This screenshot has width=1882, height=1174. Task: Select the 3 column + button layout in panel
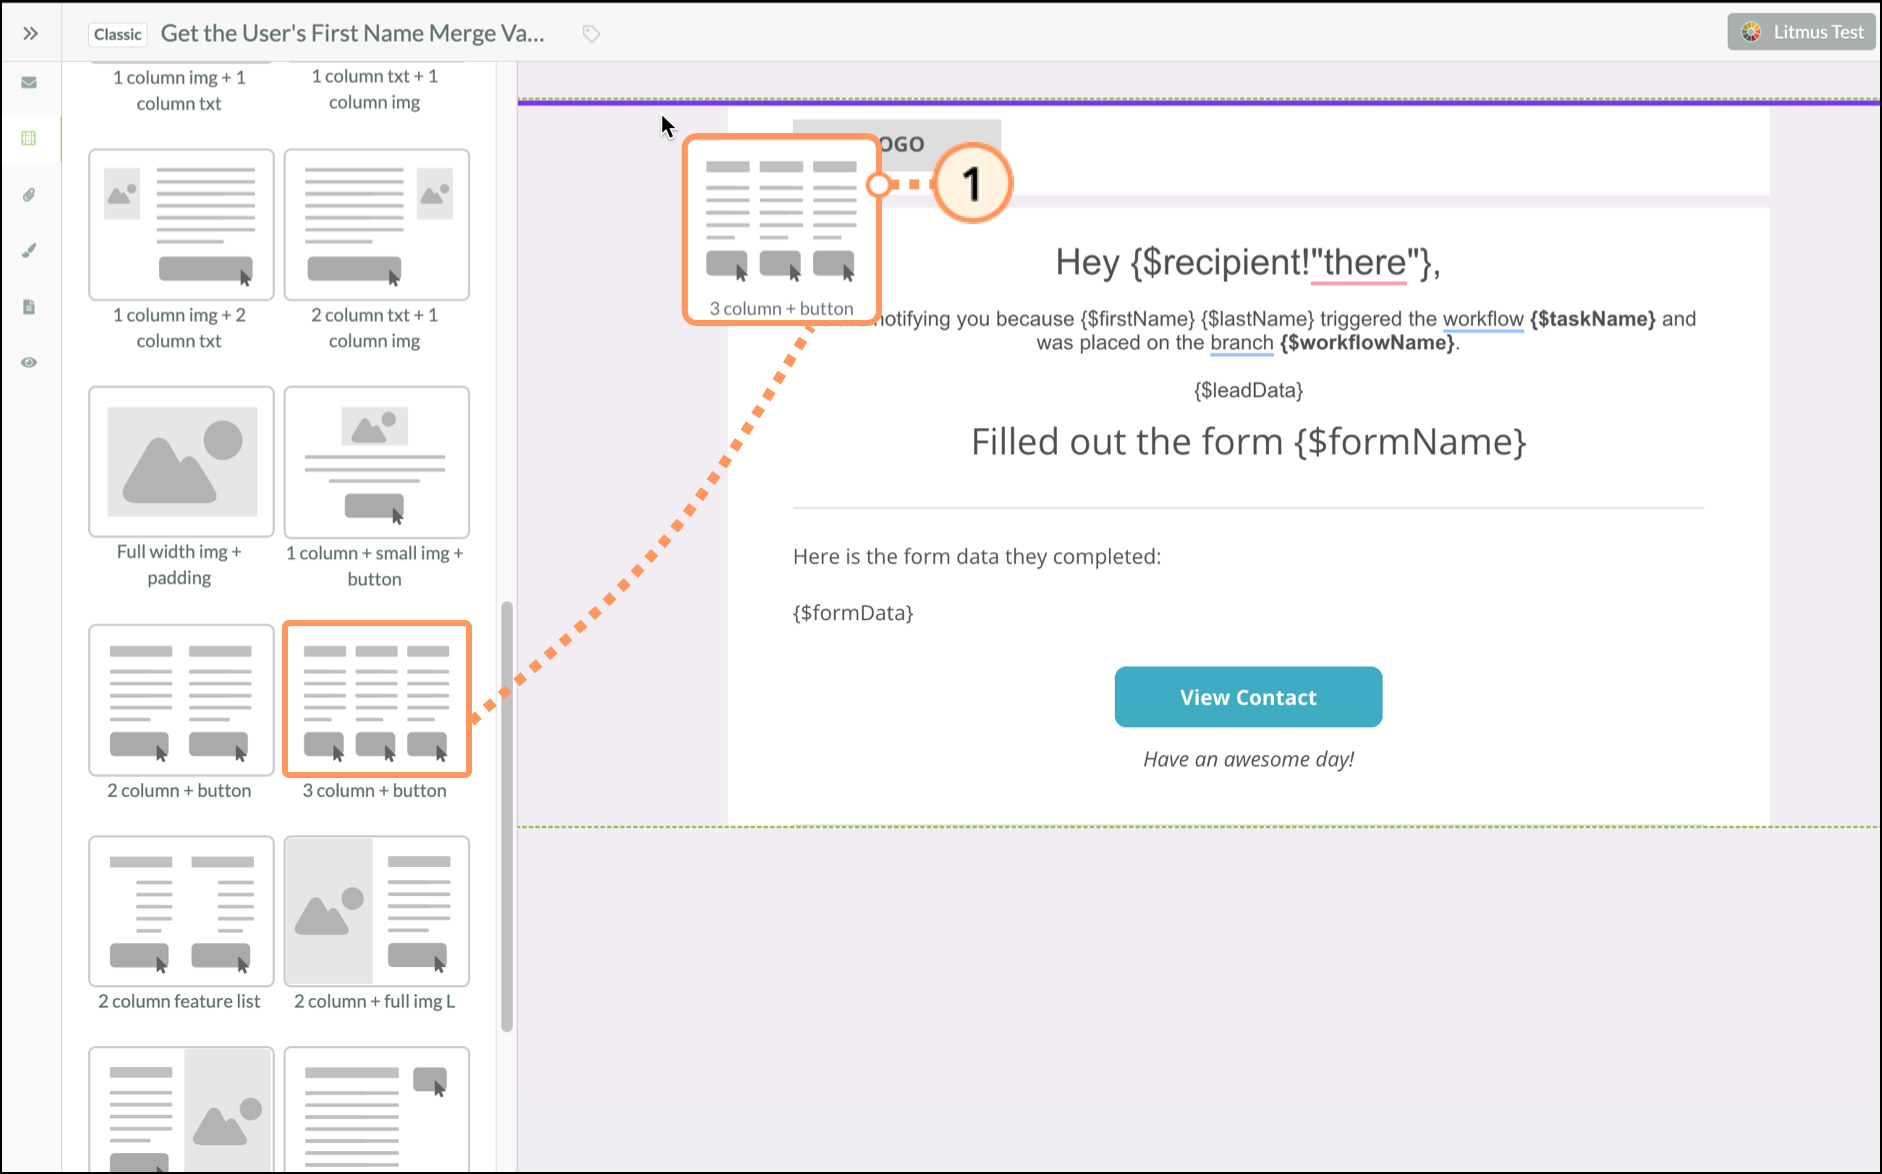377,699
